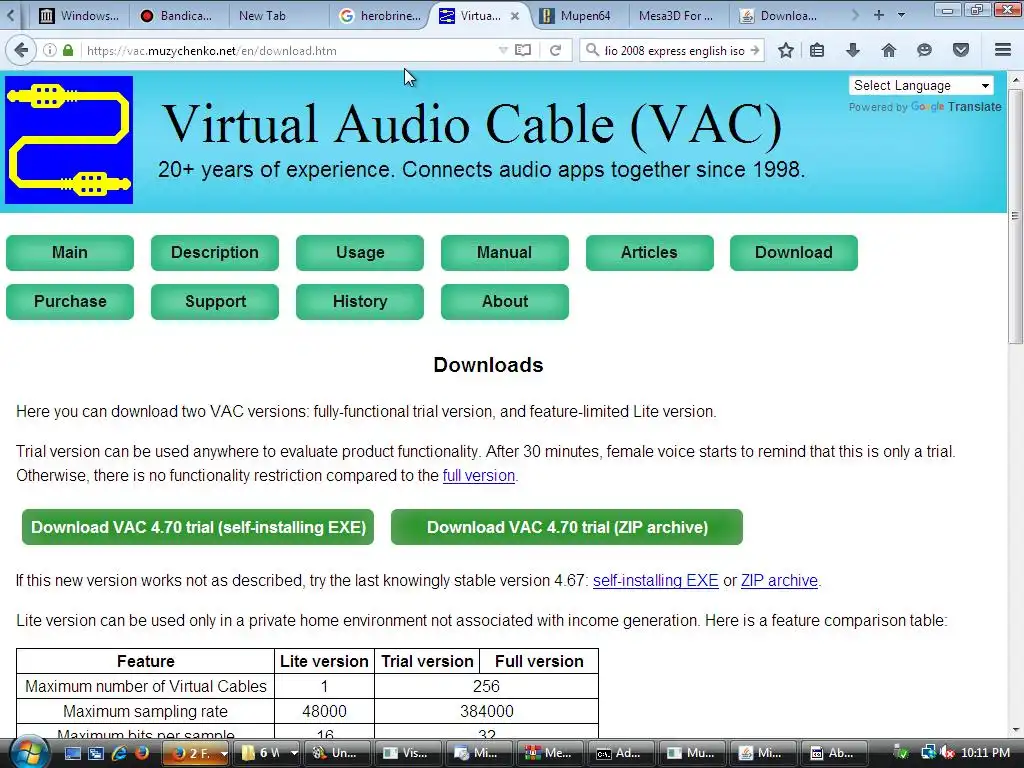List all tabs dropdown arrow
Viewport: 1024px width, 768px height.
click(901, 15)
